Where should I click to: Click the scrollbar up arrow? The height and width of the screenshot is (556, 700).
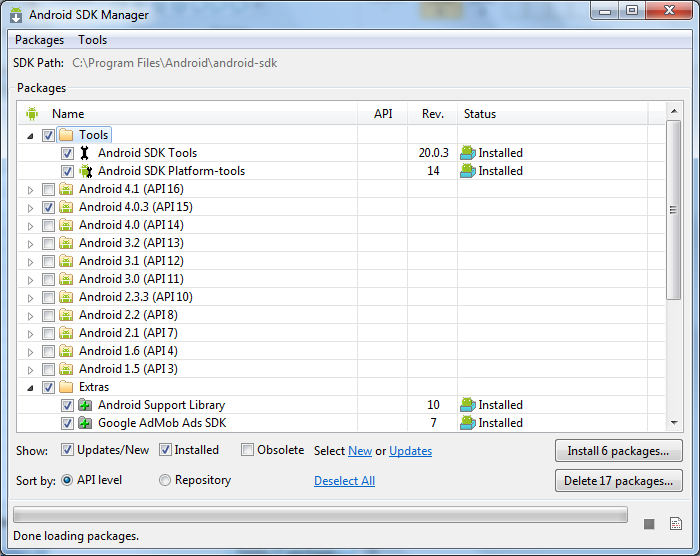674,111
